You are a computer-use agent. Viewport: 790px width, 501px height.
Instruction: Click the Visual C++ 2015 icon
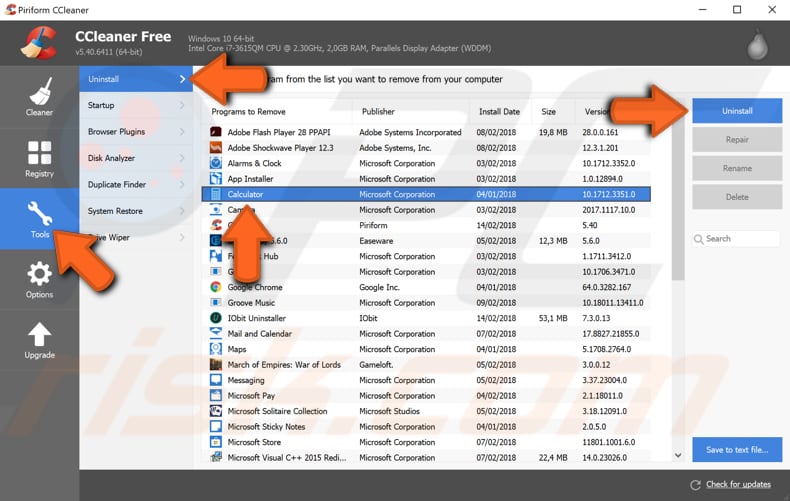pos(216,457)
